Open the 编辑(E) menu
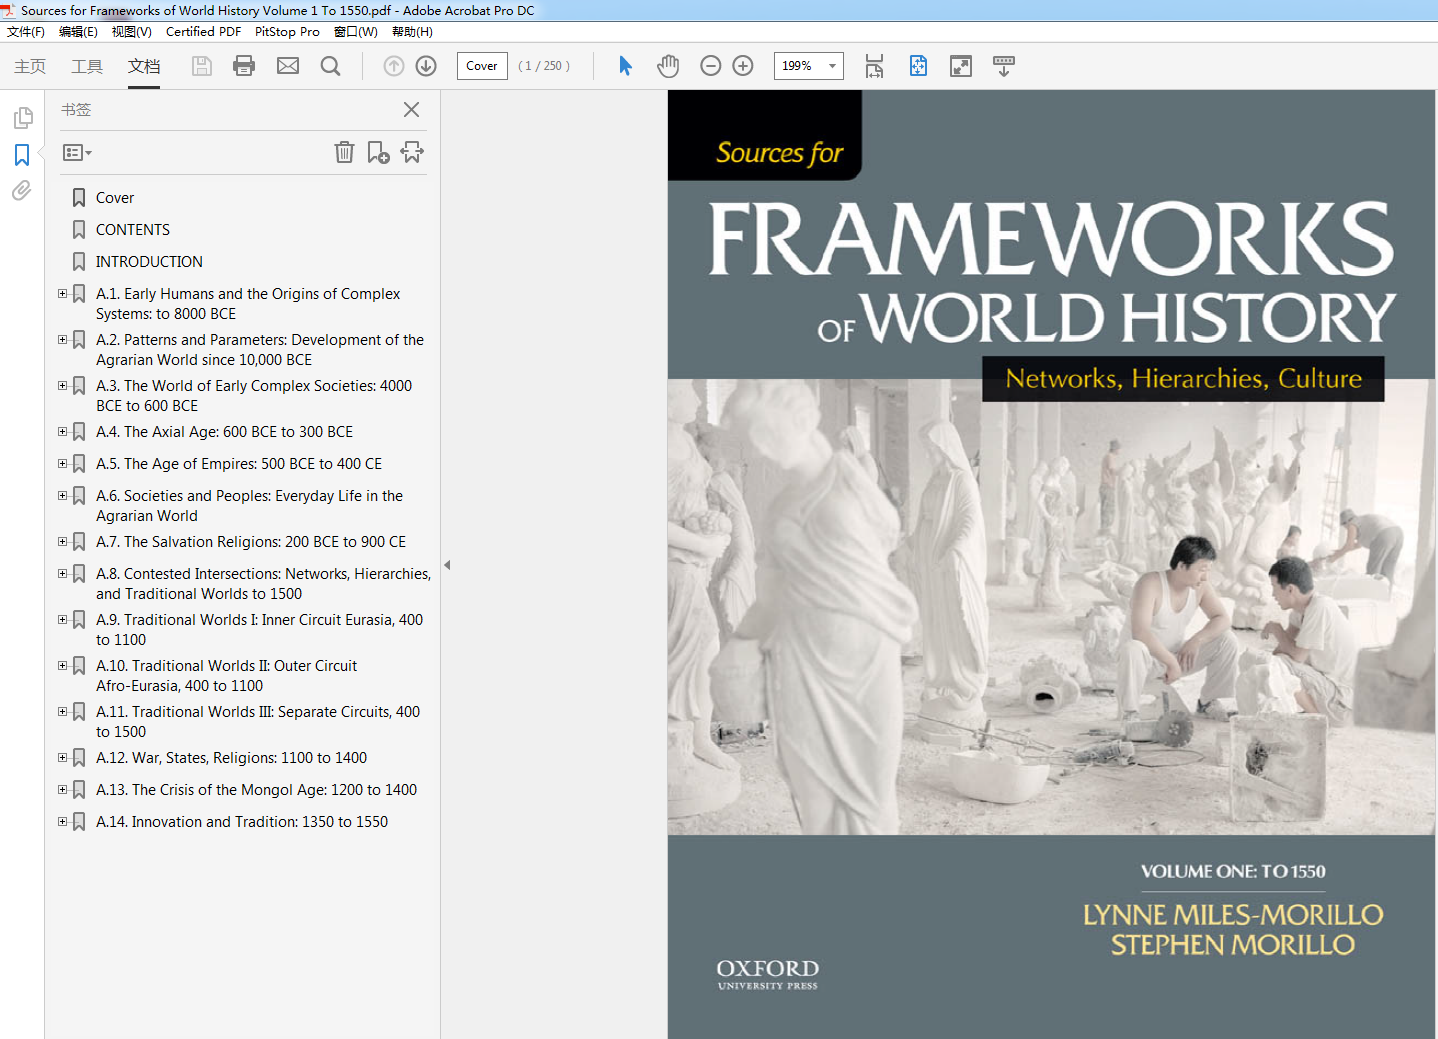 coord(78,32)
